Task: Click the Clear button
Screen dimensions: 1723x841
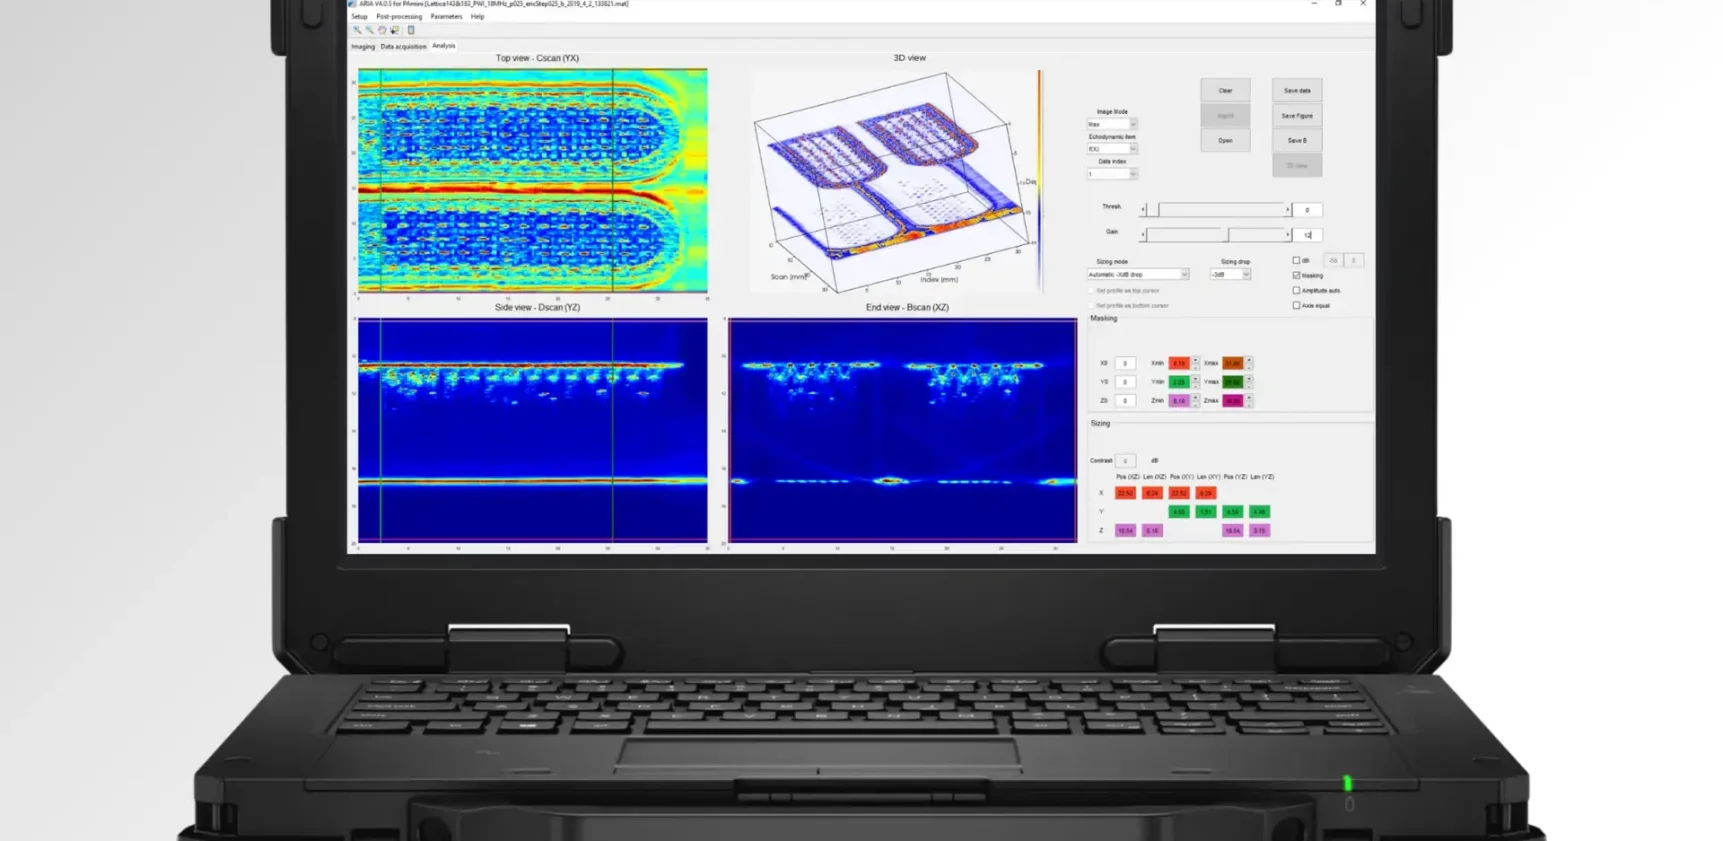Action: [x=1225, y=91]
